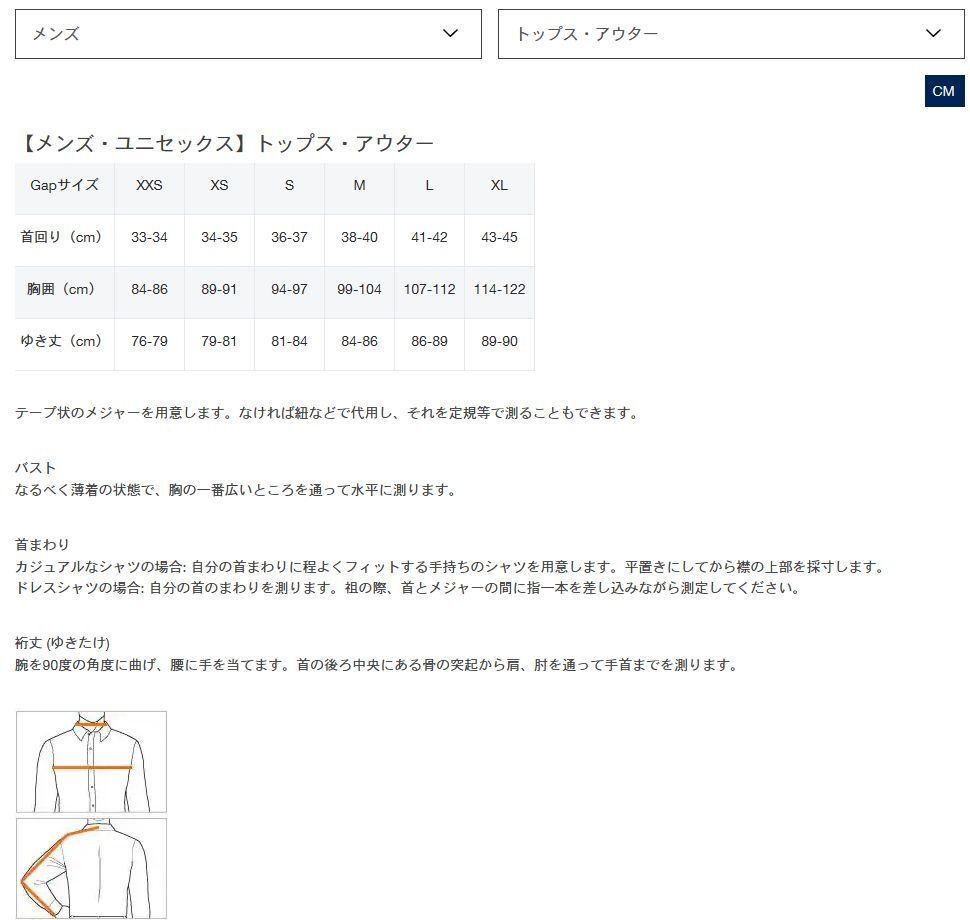970x920 pixels.
Task: Click neck value 43-45
Action: click(x=499, y=237)
